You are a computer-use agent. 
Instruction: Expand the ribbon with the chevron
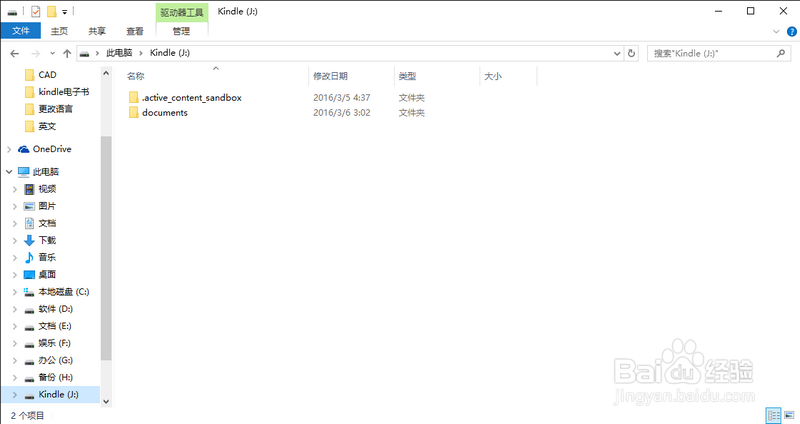click(x=776, y=32)
